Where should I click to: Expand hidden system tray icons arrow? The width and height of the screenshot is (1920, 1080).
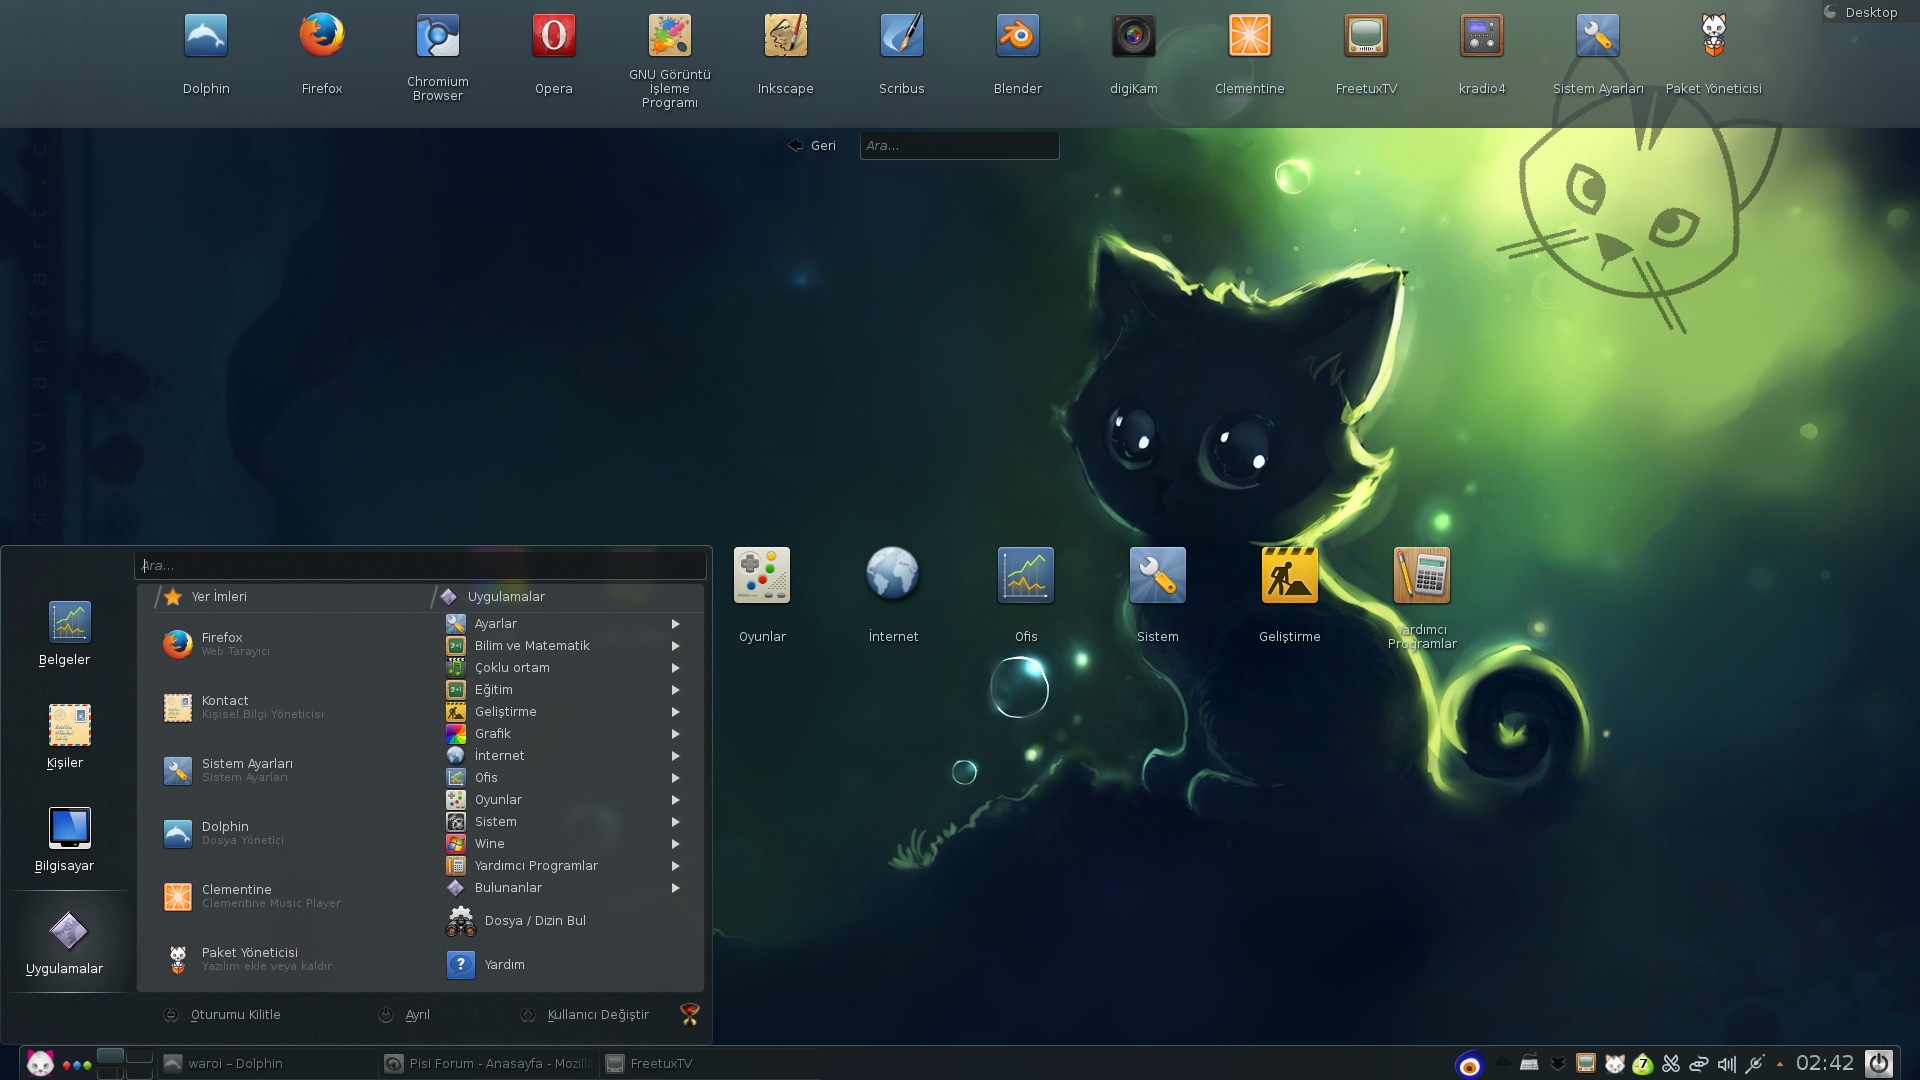click(x=1781, y=1064)
